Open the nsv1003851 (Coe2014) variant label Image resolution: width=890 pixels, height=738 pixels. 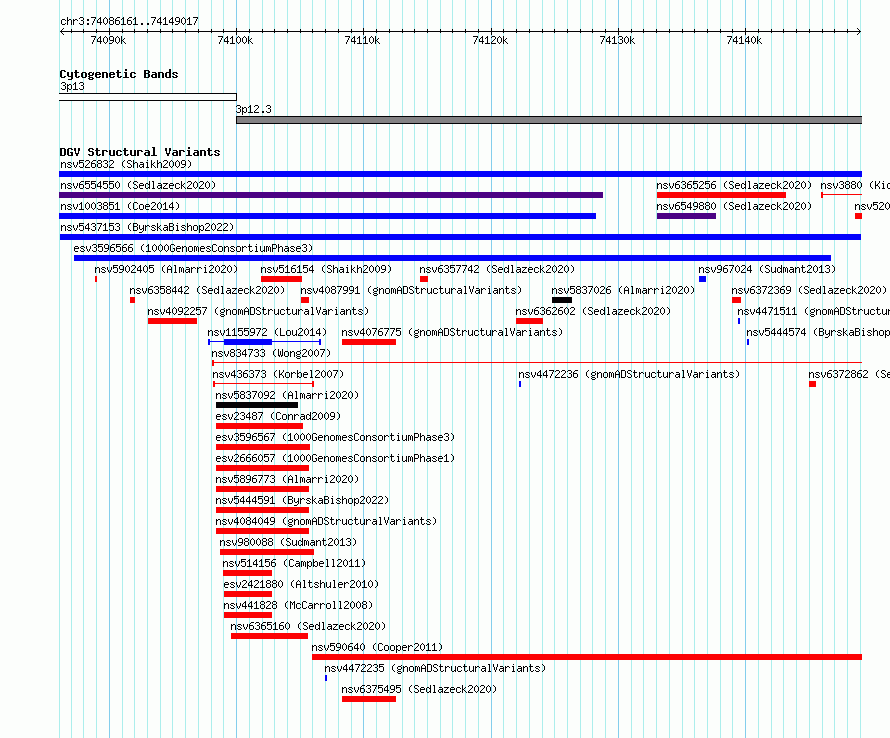[120, 206]
